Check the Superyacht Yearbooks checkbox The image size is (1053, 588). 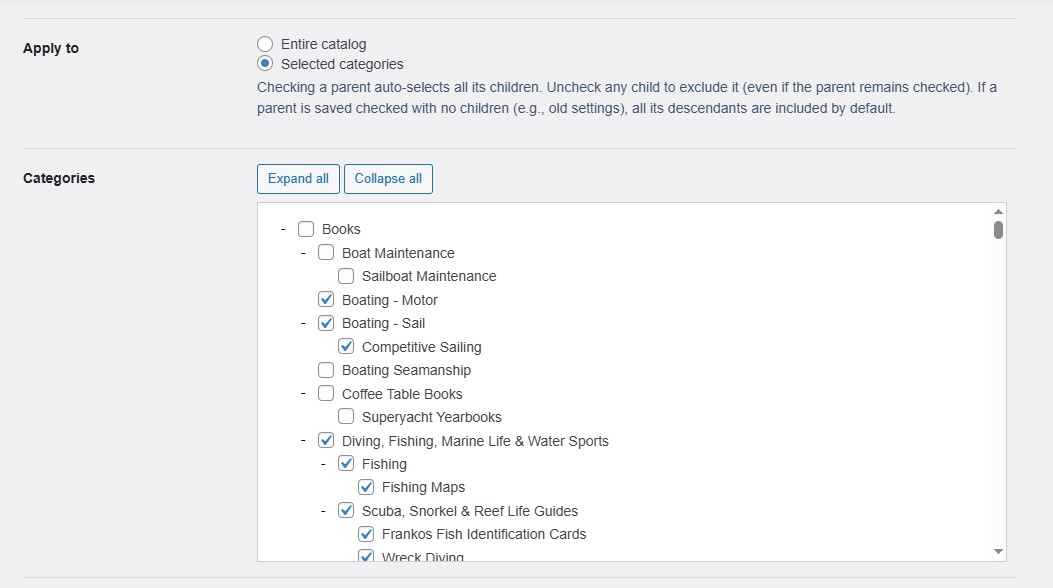[x=346, y=417]
